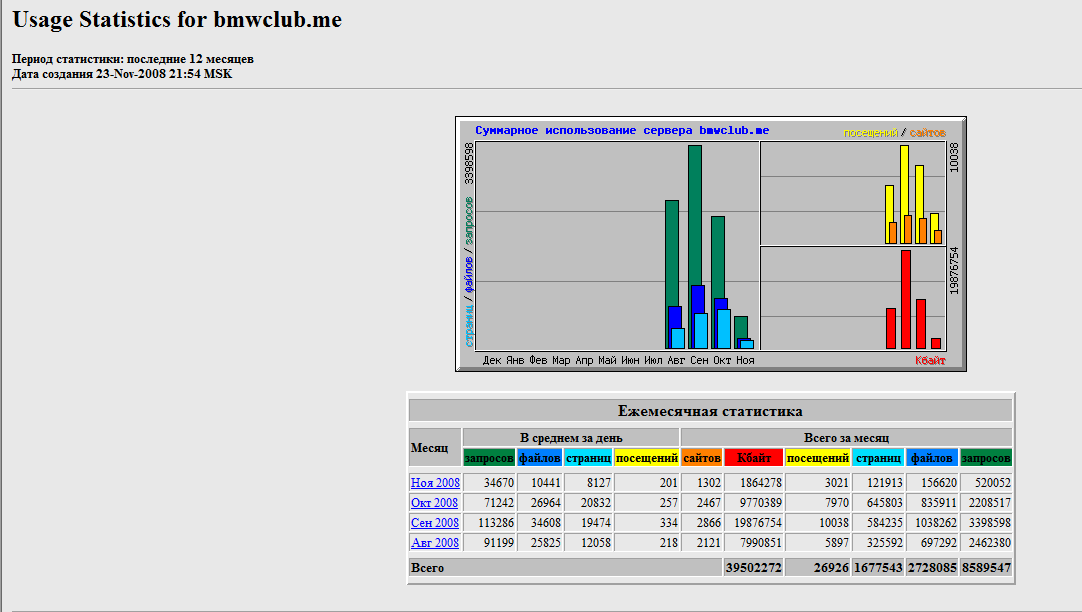The height and width of the screenshot is (612, 1082).
Task: Click the red Кбайт column header
Action: pos(753,458)
